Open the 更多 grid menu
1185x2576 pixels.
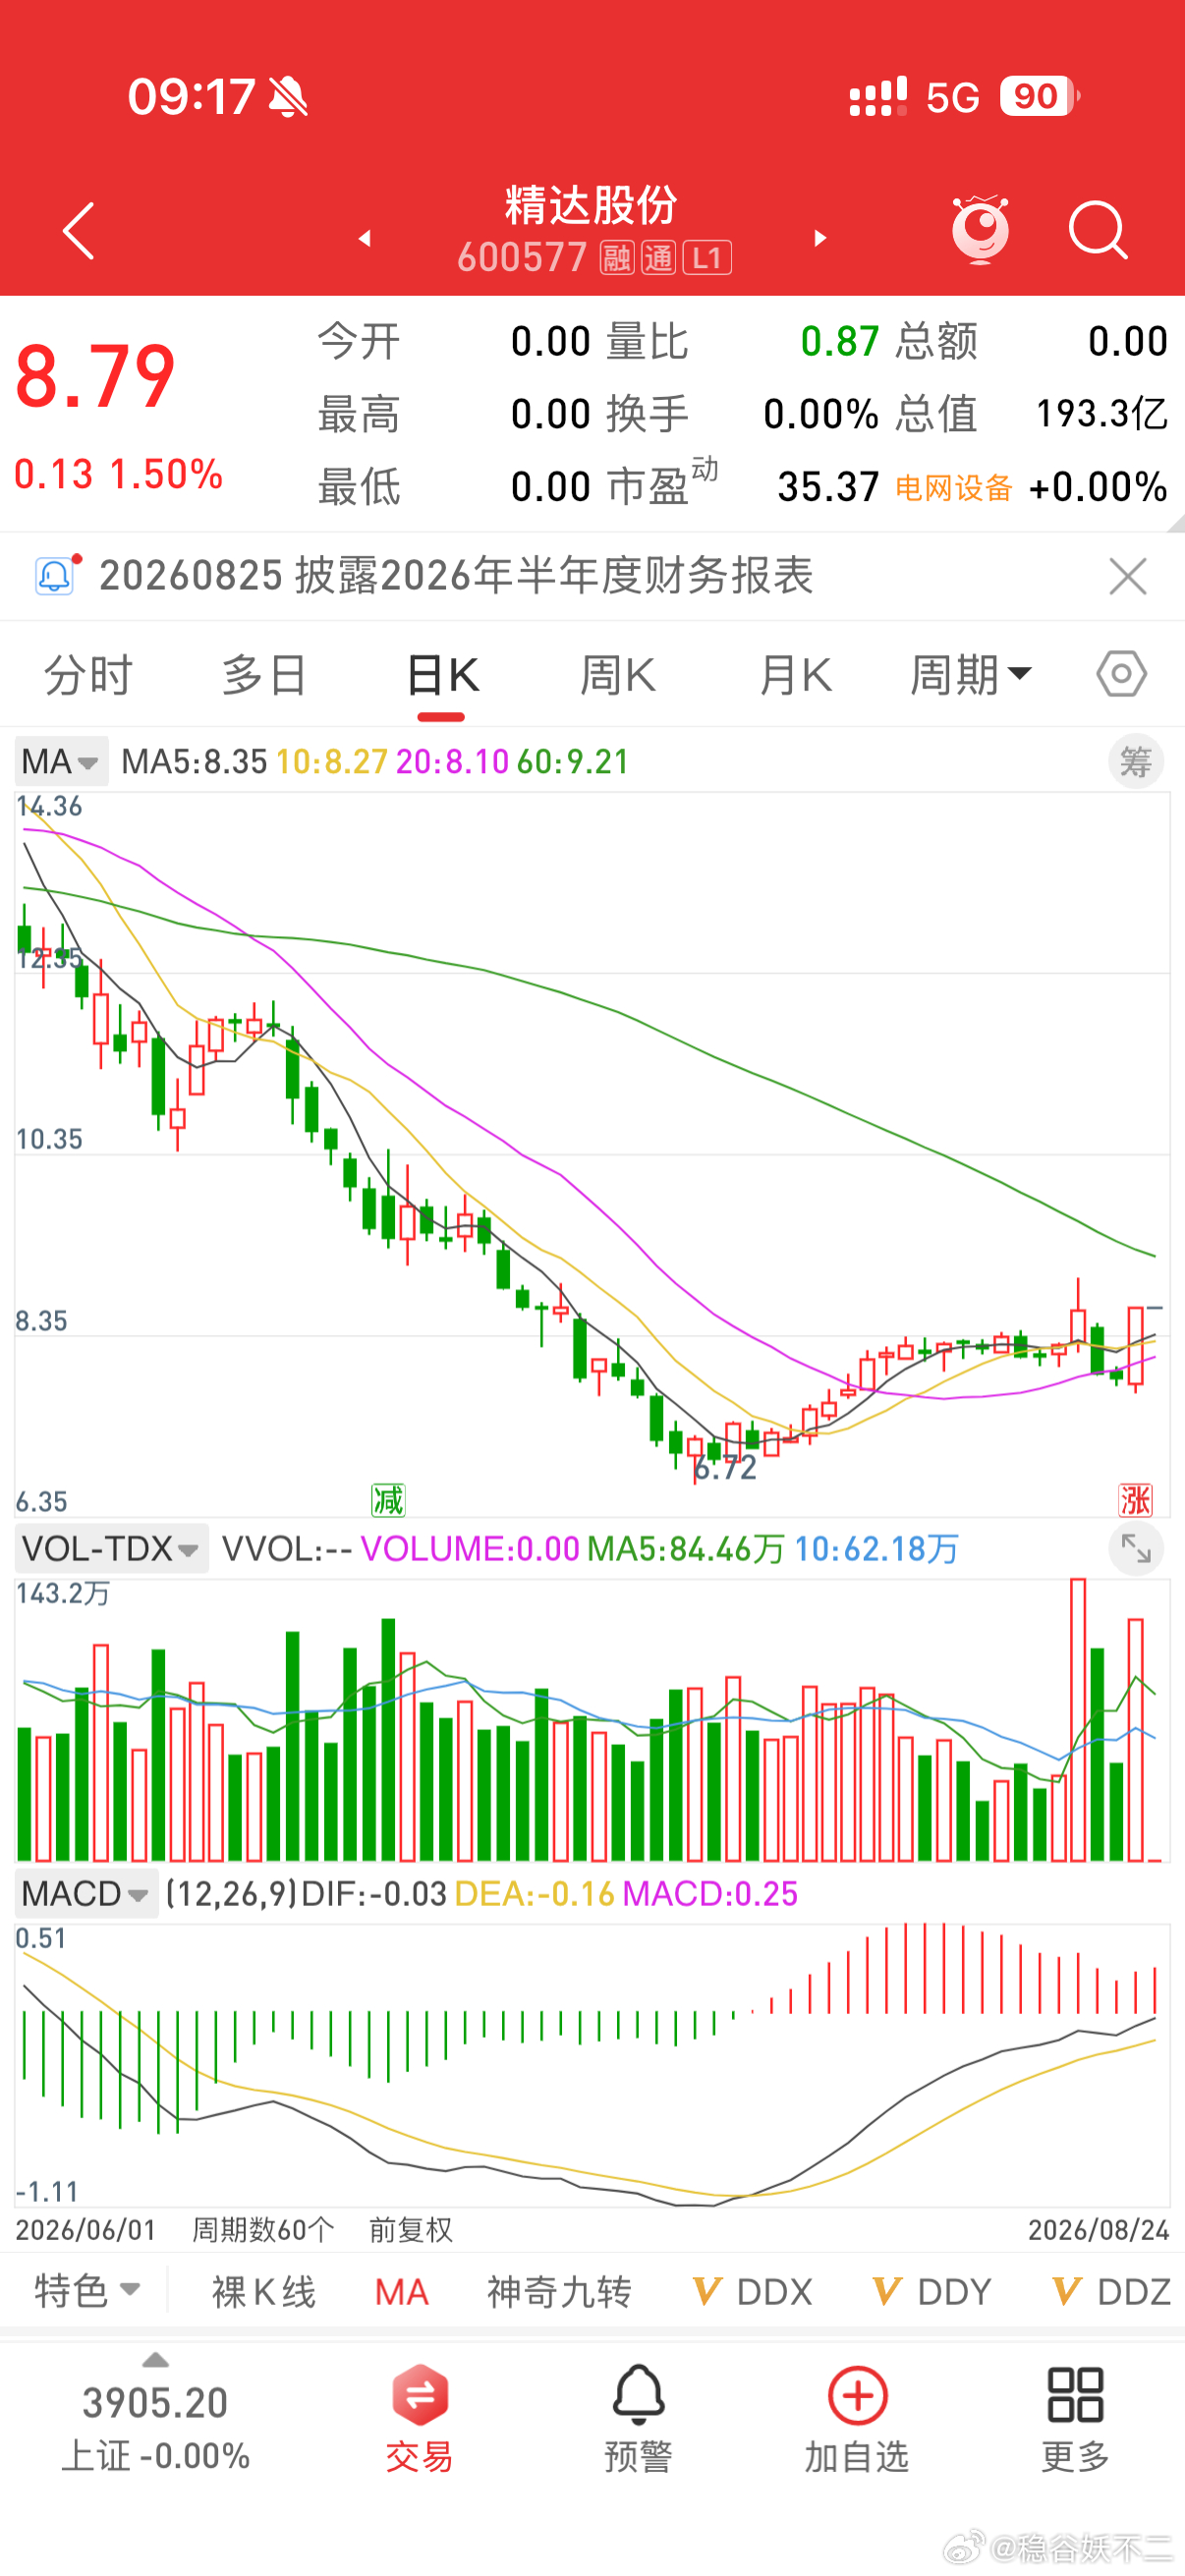tap(1075, 2395)
